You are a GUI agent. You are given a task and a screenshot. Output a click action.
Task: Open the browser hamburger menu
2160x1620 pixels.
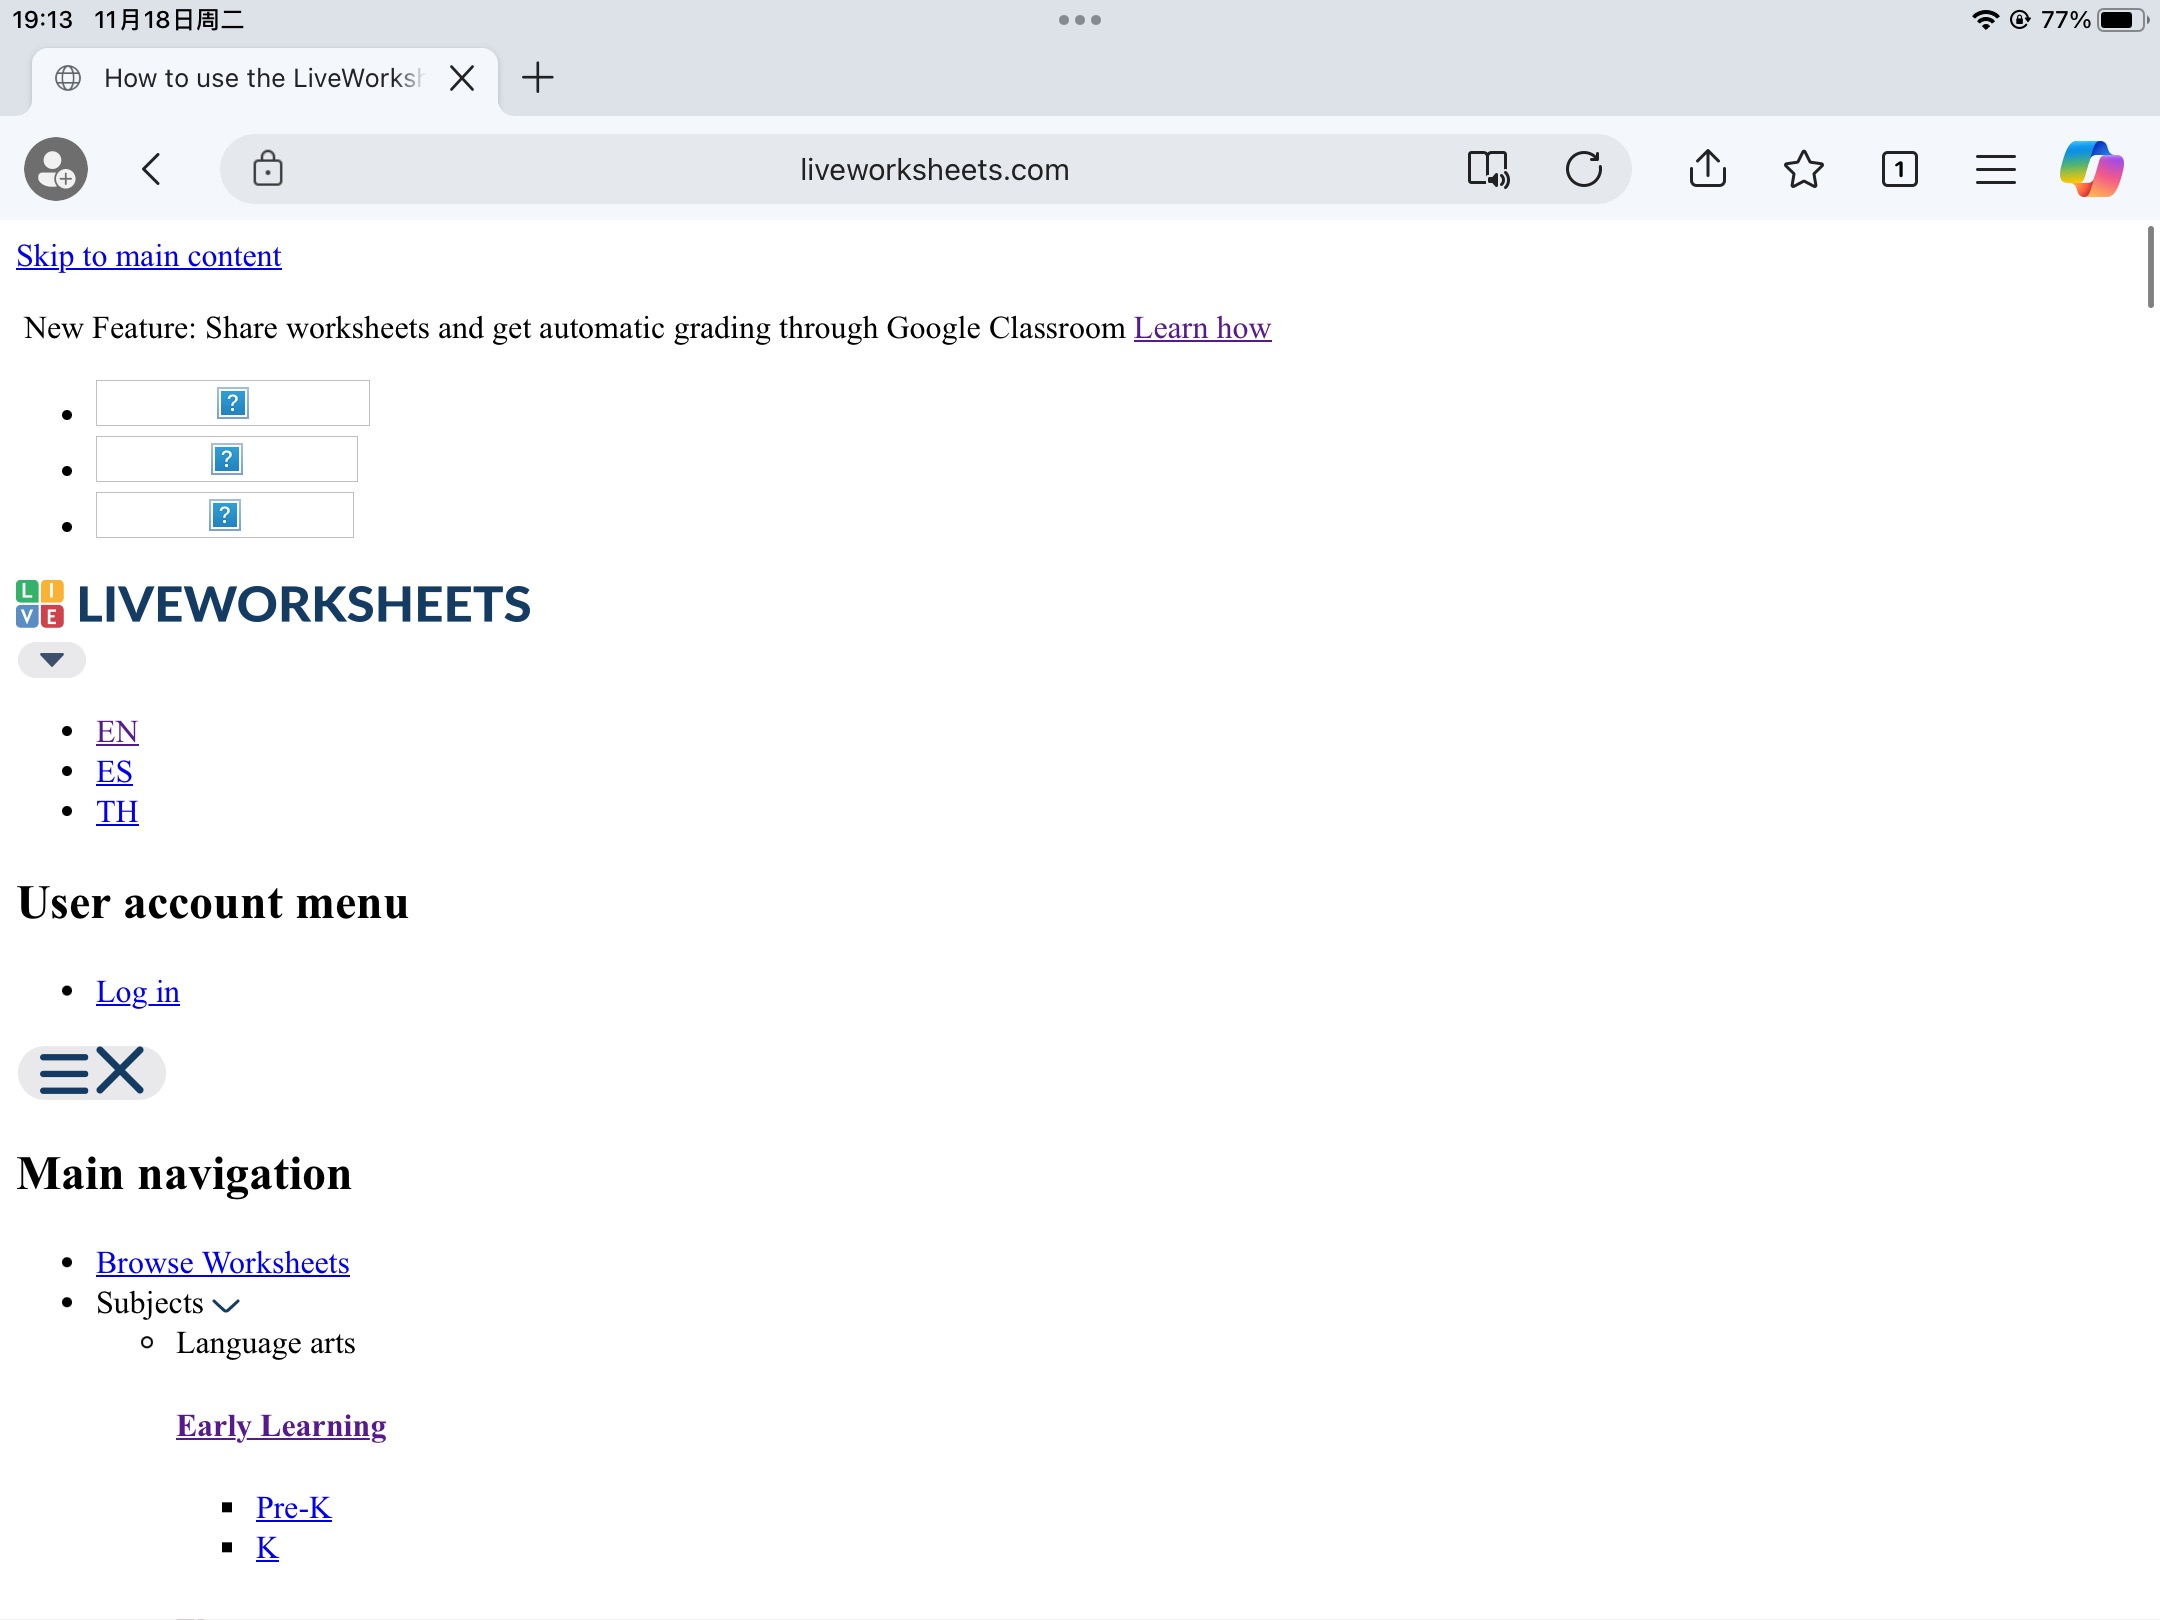pos(1996,169)
